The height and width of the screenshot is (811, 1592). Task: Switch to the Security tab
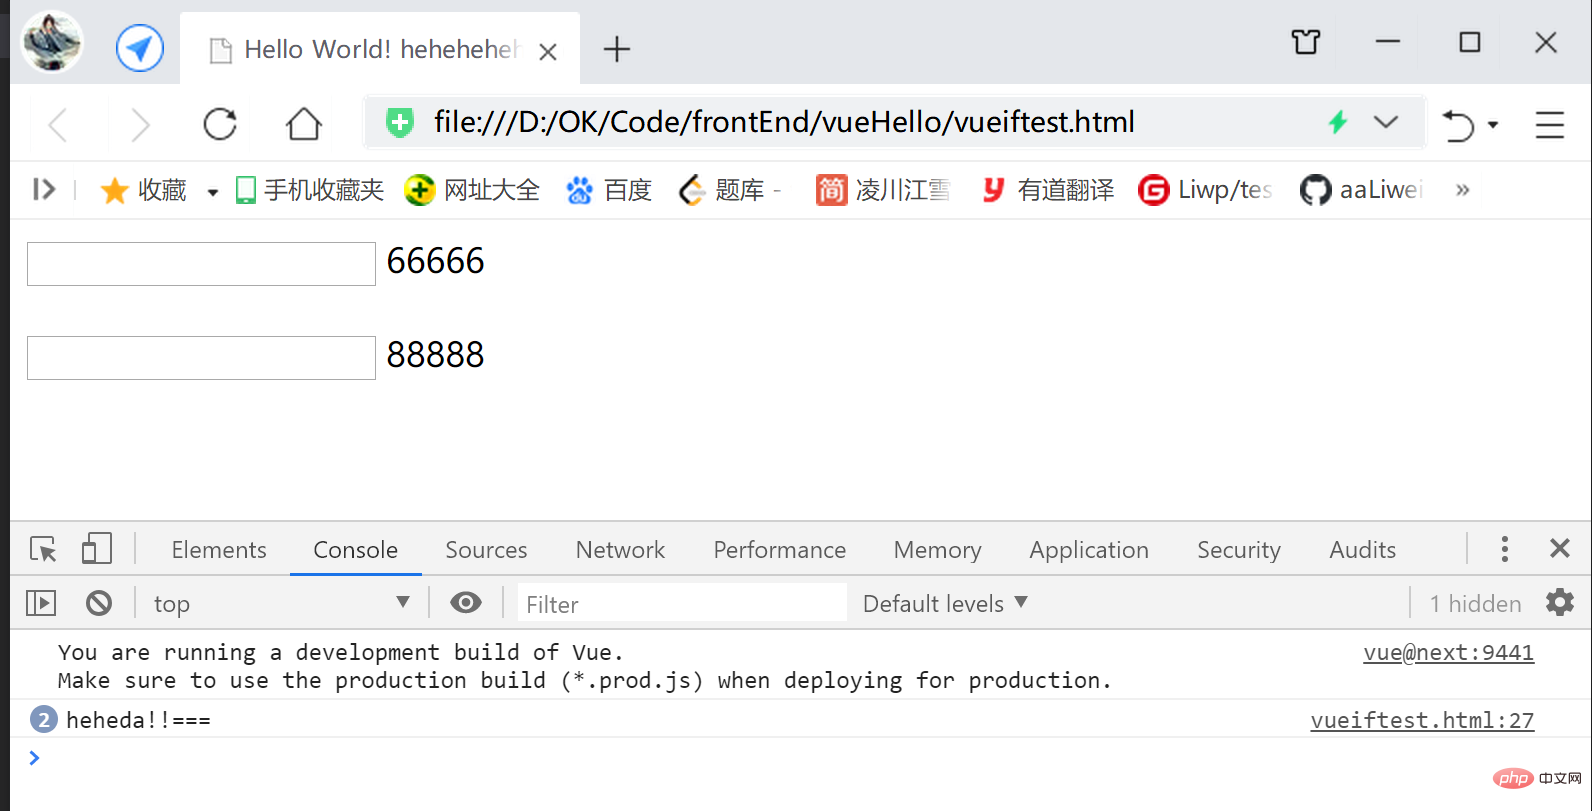(x=1239, y=550)
